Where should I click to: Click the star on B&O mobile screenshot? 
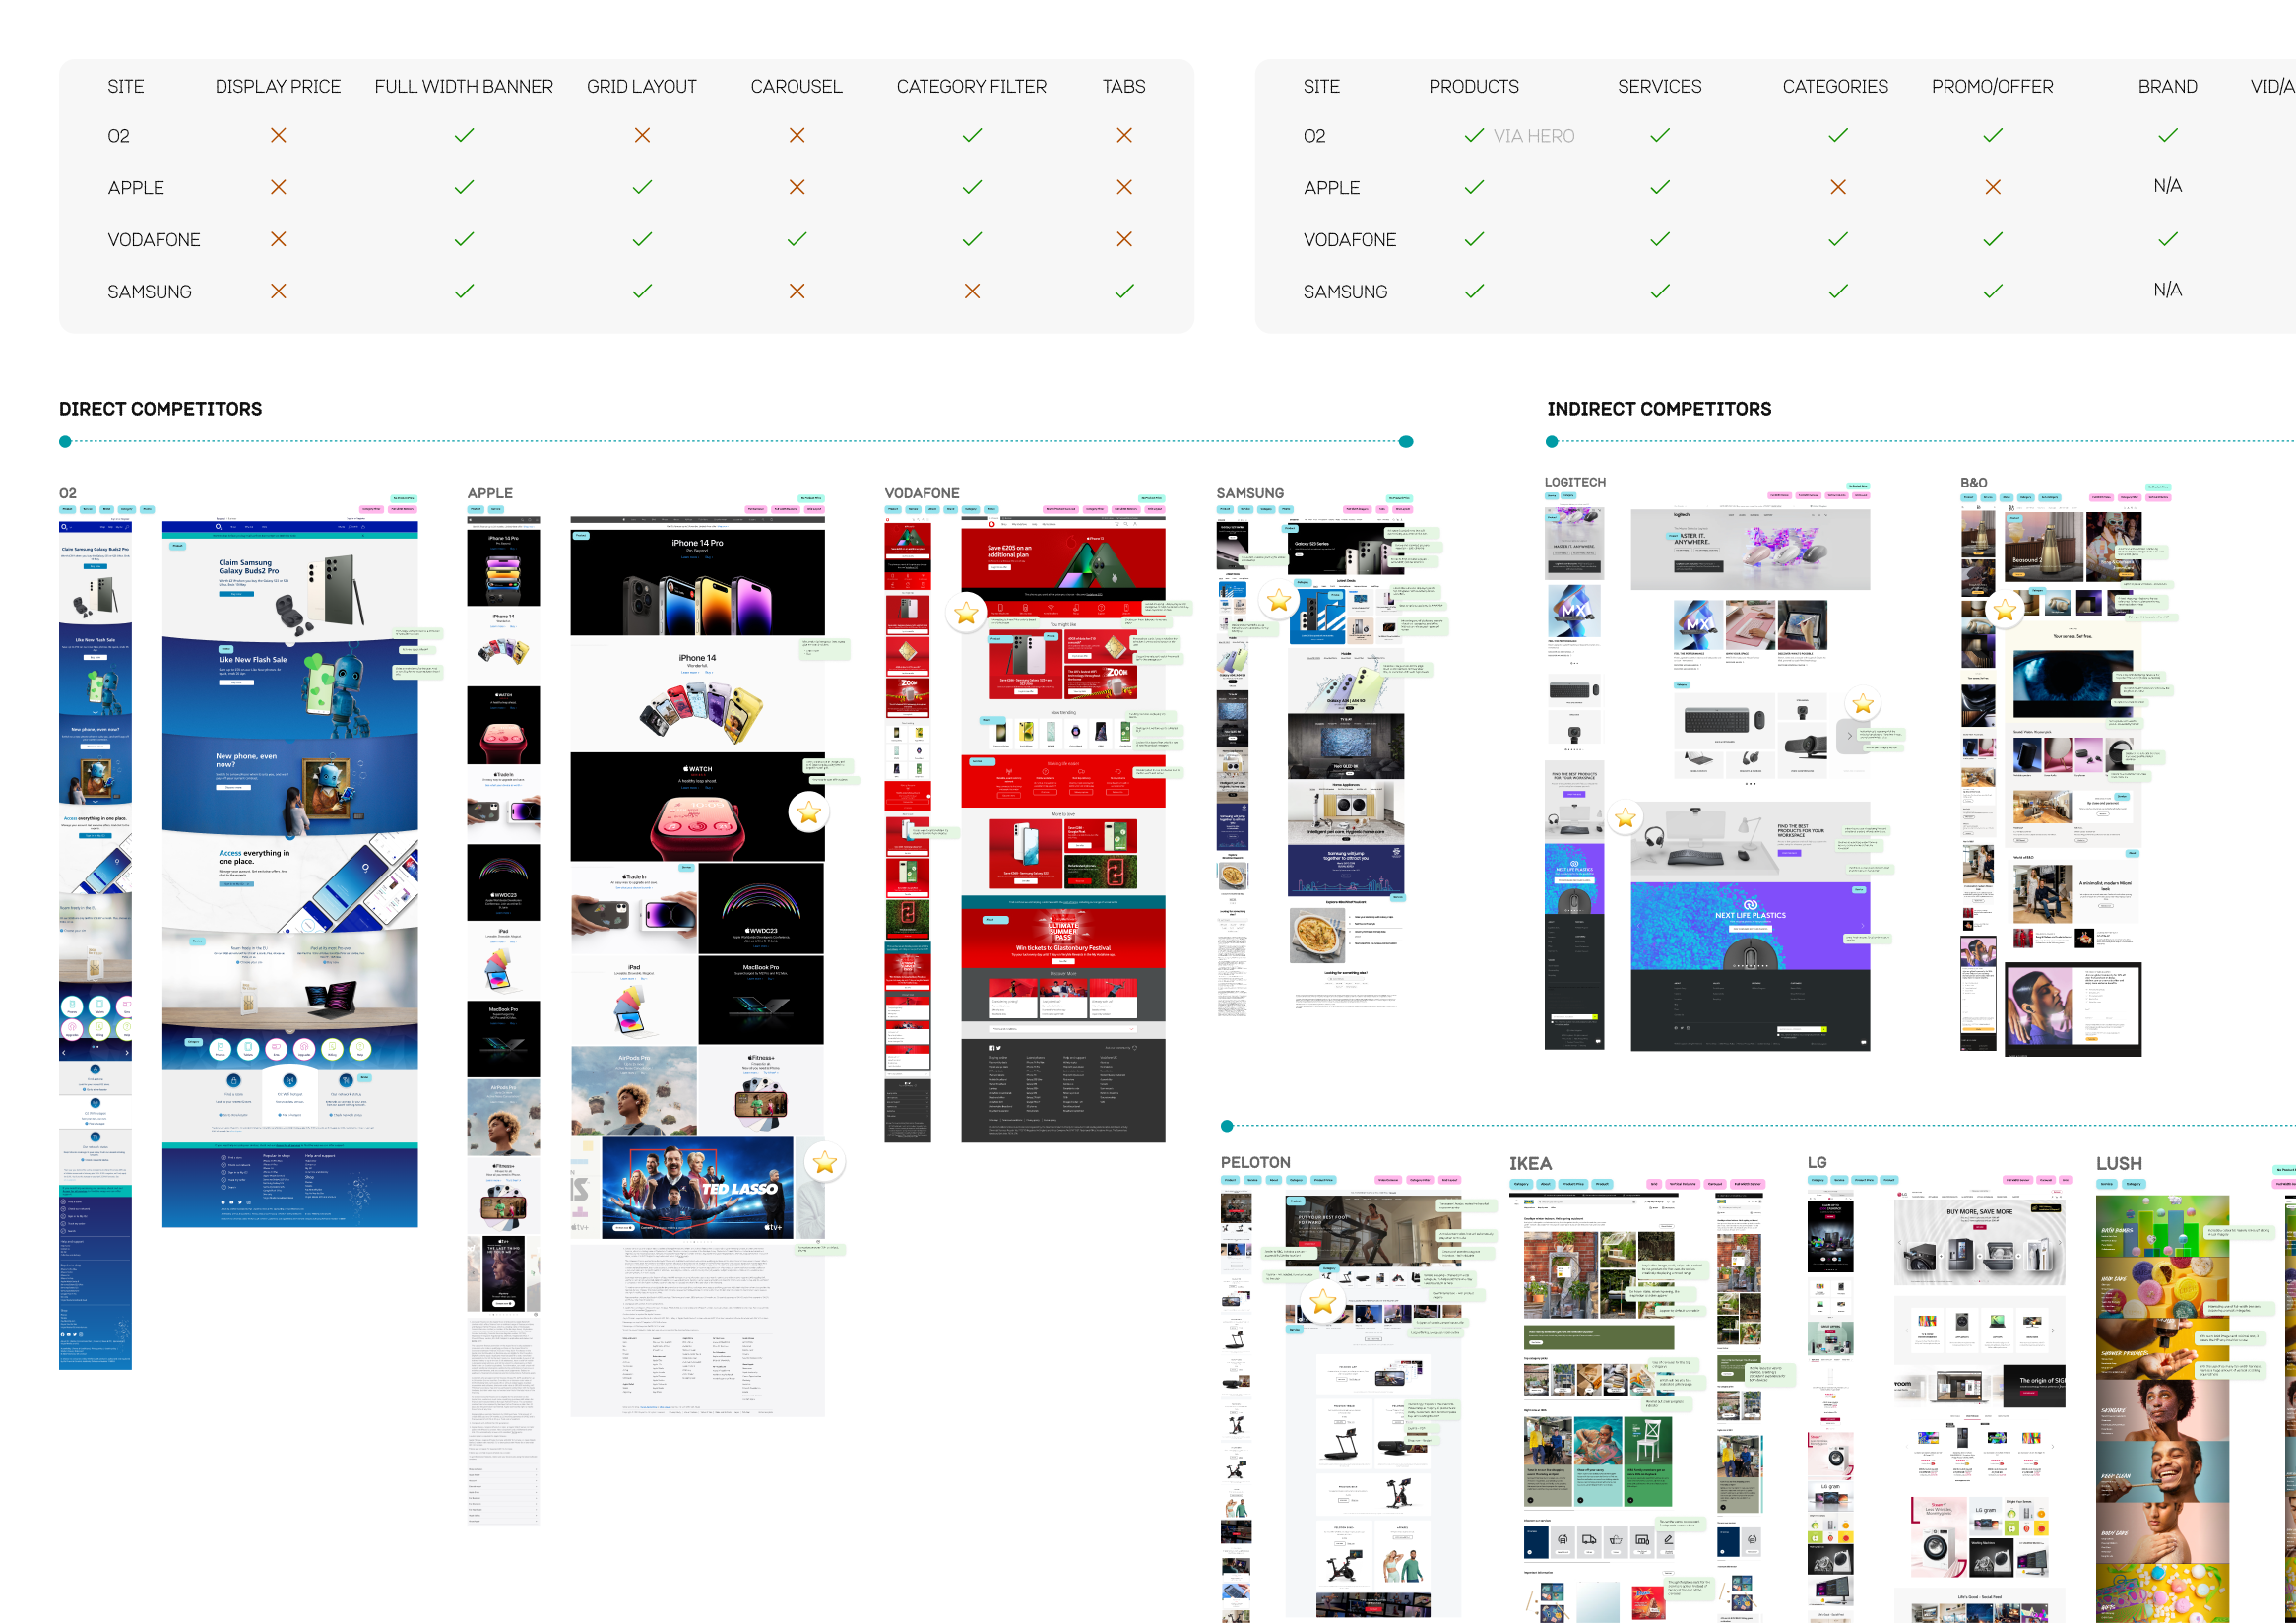pos(2004,610)
